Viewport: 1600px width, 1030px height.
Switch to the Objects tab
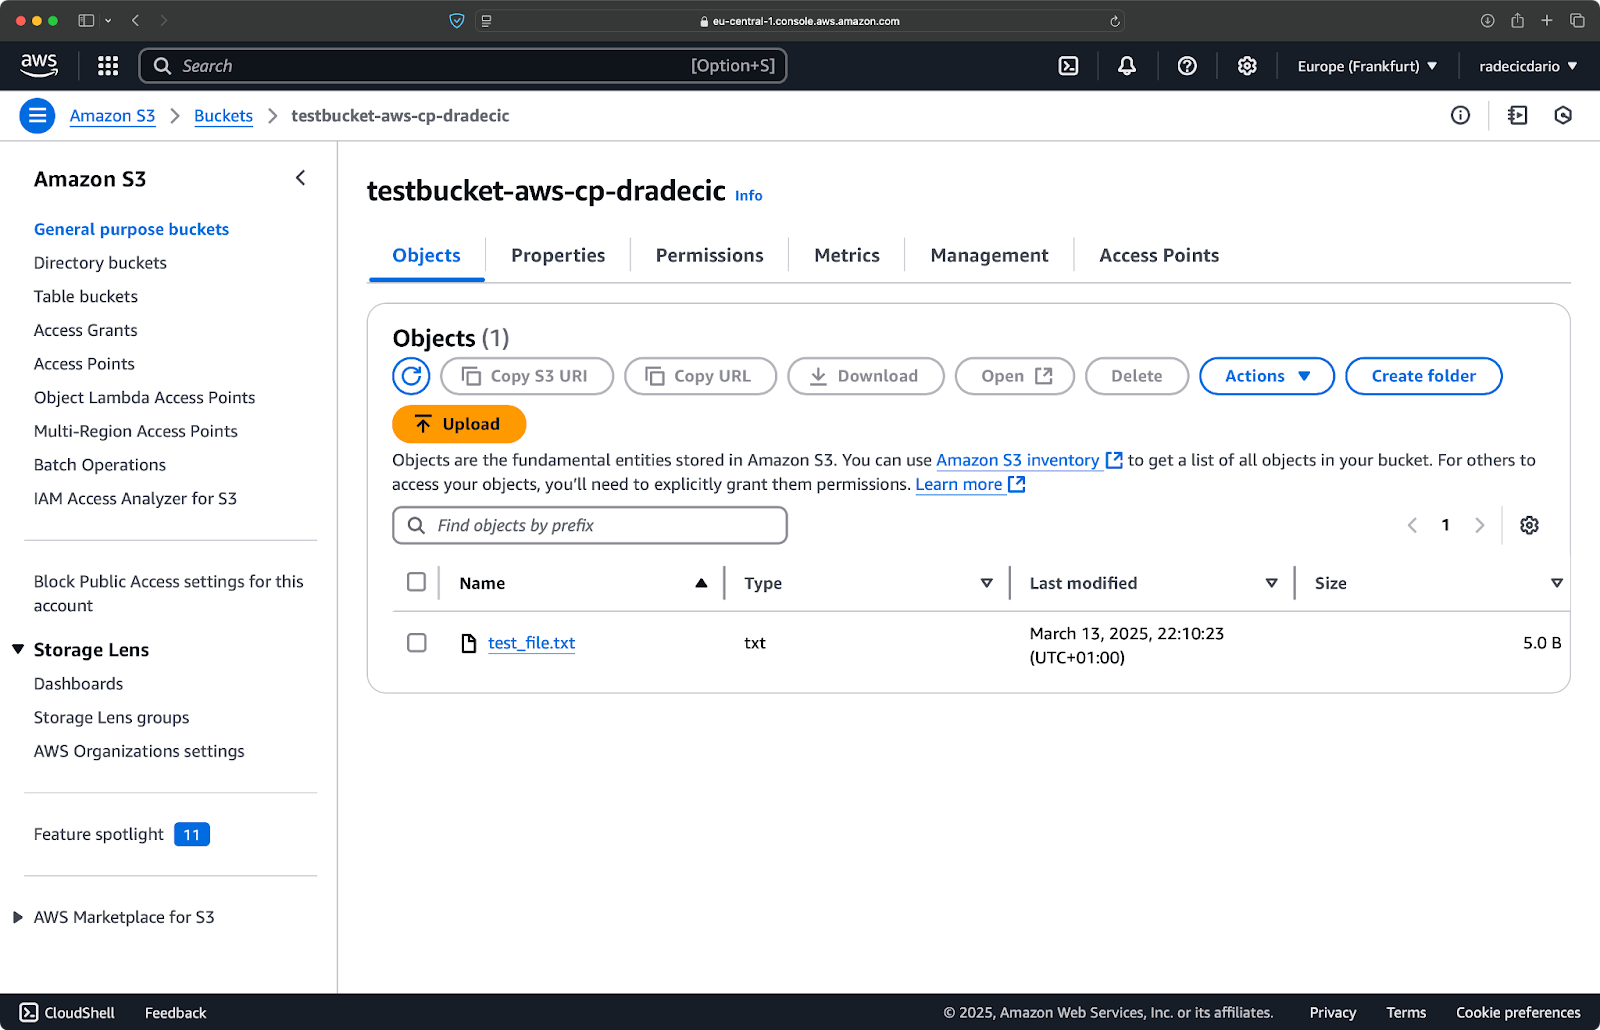pyautogui.click(x=426, y=256)
